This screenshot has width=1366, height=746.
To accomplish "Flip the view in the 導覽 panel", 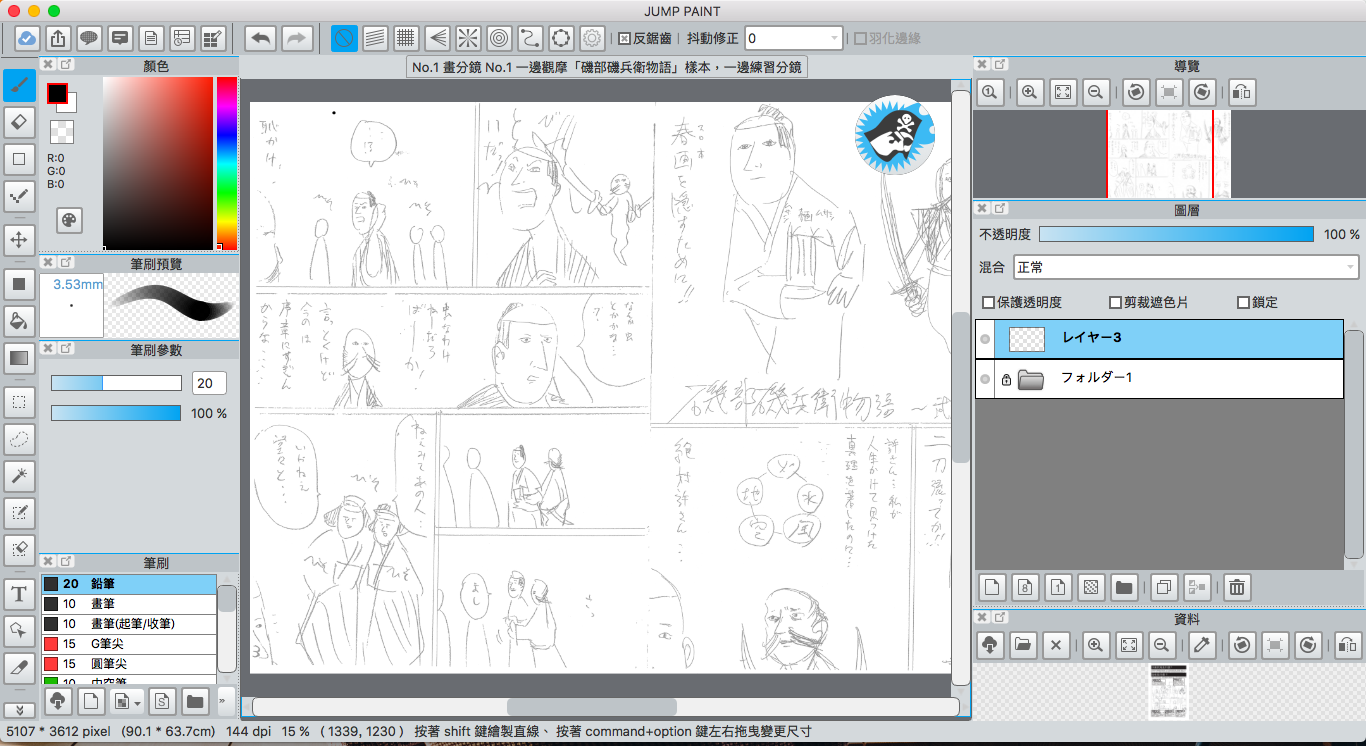I will [x=1241, y=92].
